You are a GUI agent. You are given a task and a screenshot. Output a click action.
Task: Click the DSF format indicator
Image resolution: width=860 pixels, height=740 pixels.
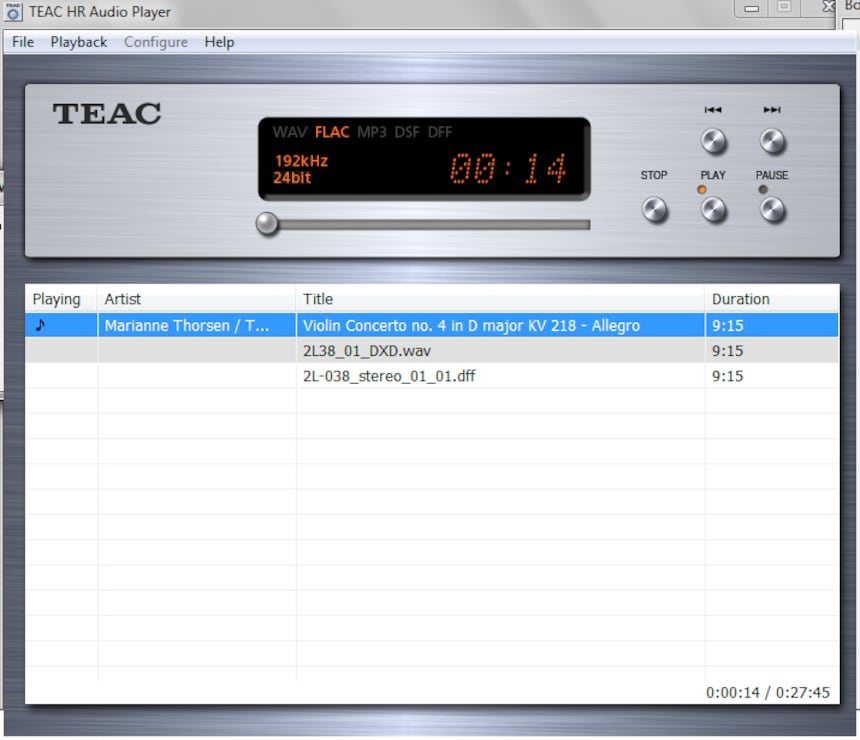407,132
